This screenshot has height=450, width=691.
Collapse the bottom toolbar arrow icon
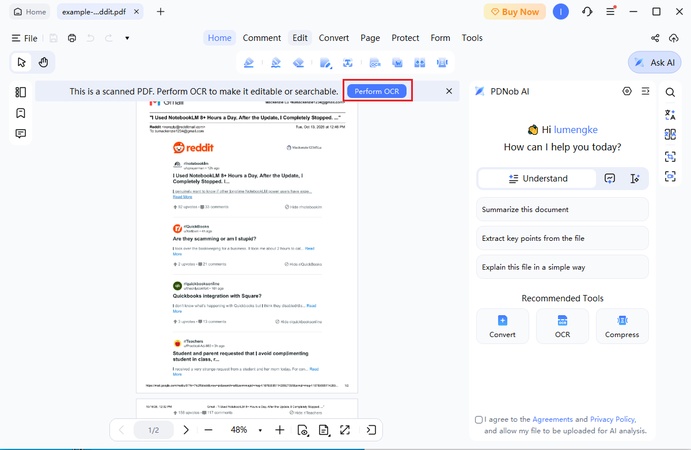coord(371,430)
